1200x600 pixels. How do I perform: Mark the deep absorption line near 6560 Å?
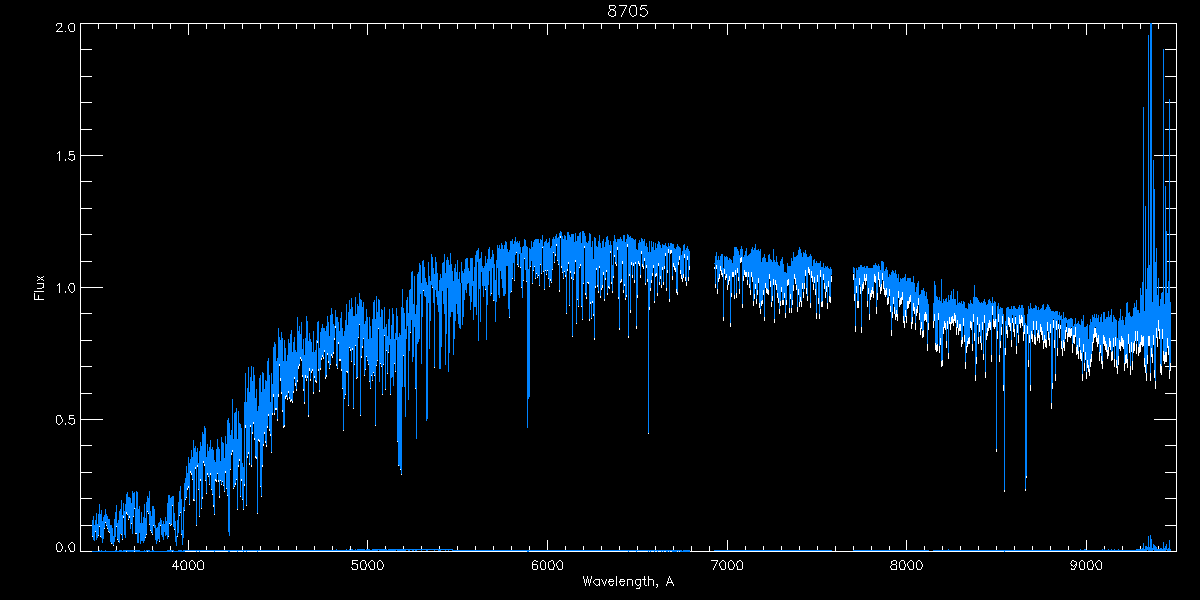(648, 430)
